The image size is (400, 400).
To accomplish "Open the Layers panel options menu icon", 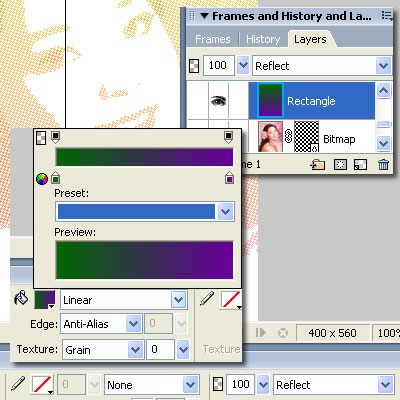I will [x=387, y=15].
